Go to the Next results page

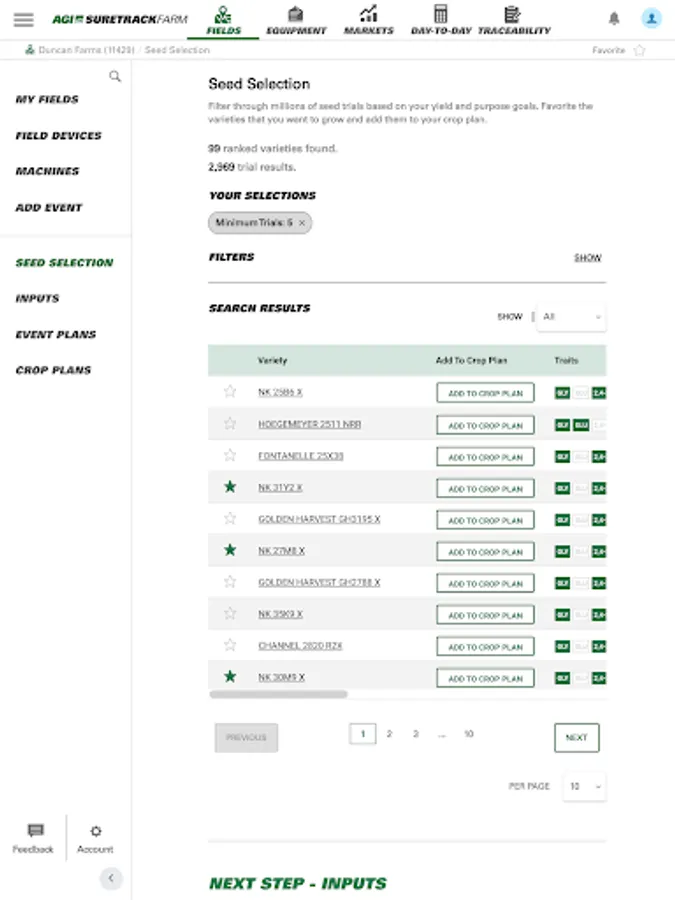(x=577, y=738)
